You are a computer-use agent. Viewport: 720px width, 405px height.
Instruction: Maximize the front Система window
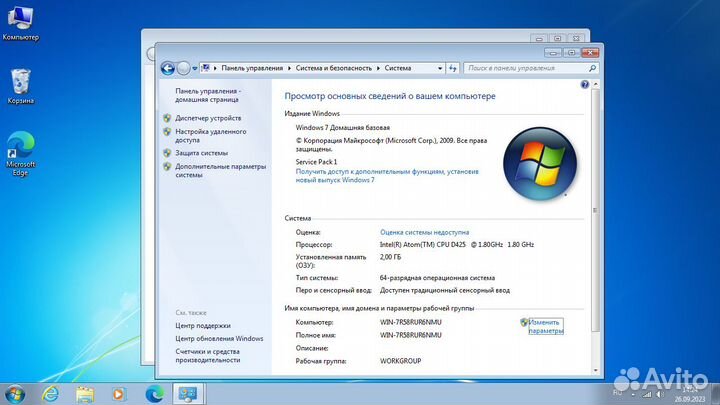point(572,53)
